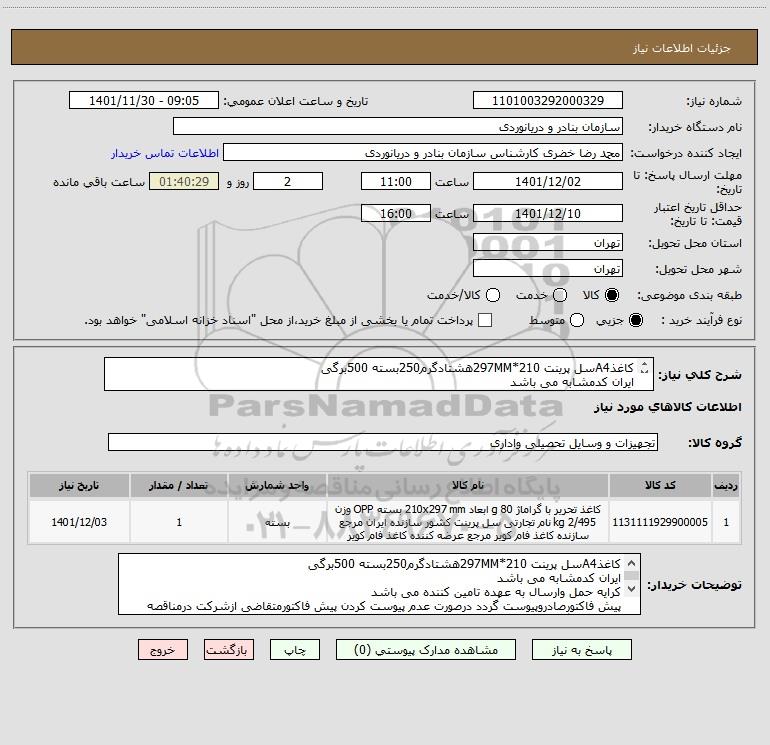This screenshot has height=745, width=770.
Task: Click ایجاد کننده درخواست field
Action: (423, 153)
